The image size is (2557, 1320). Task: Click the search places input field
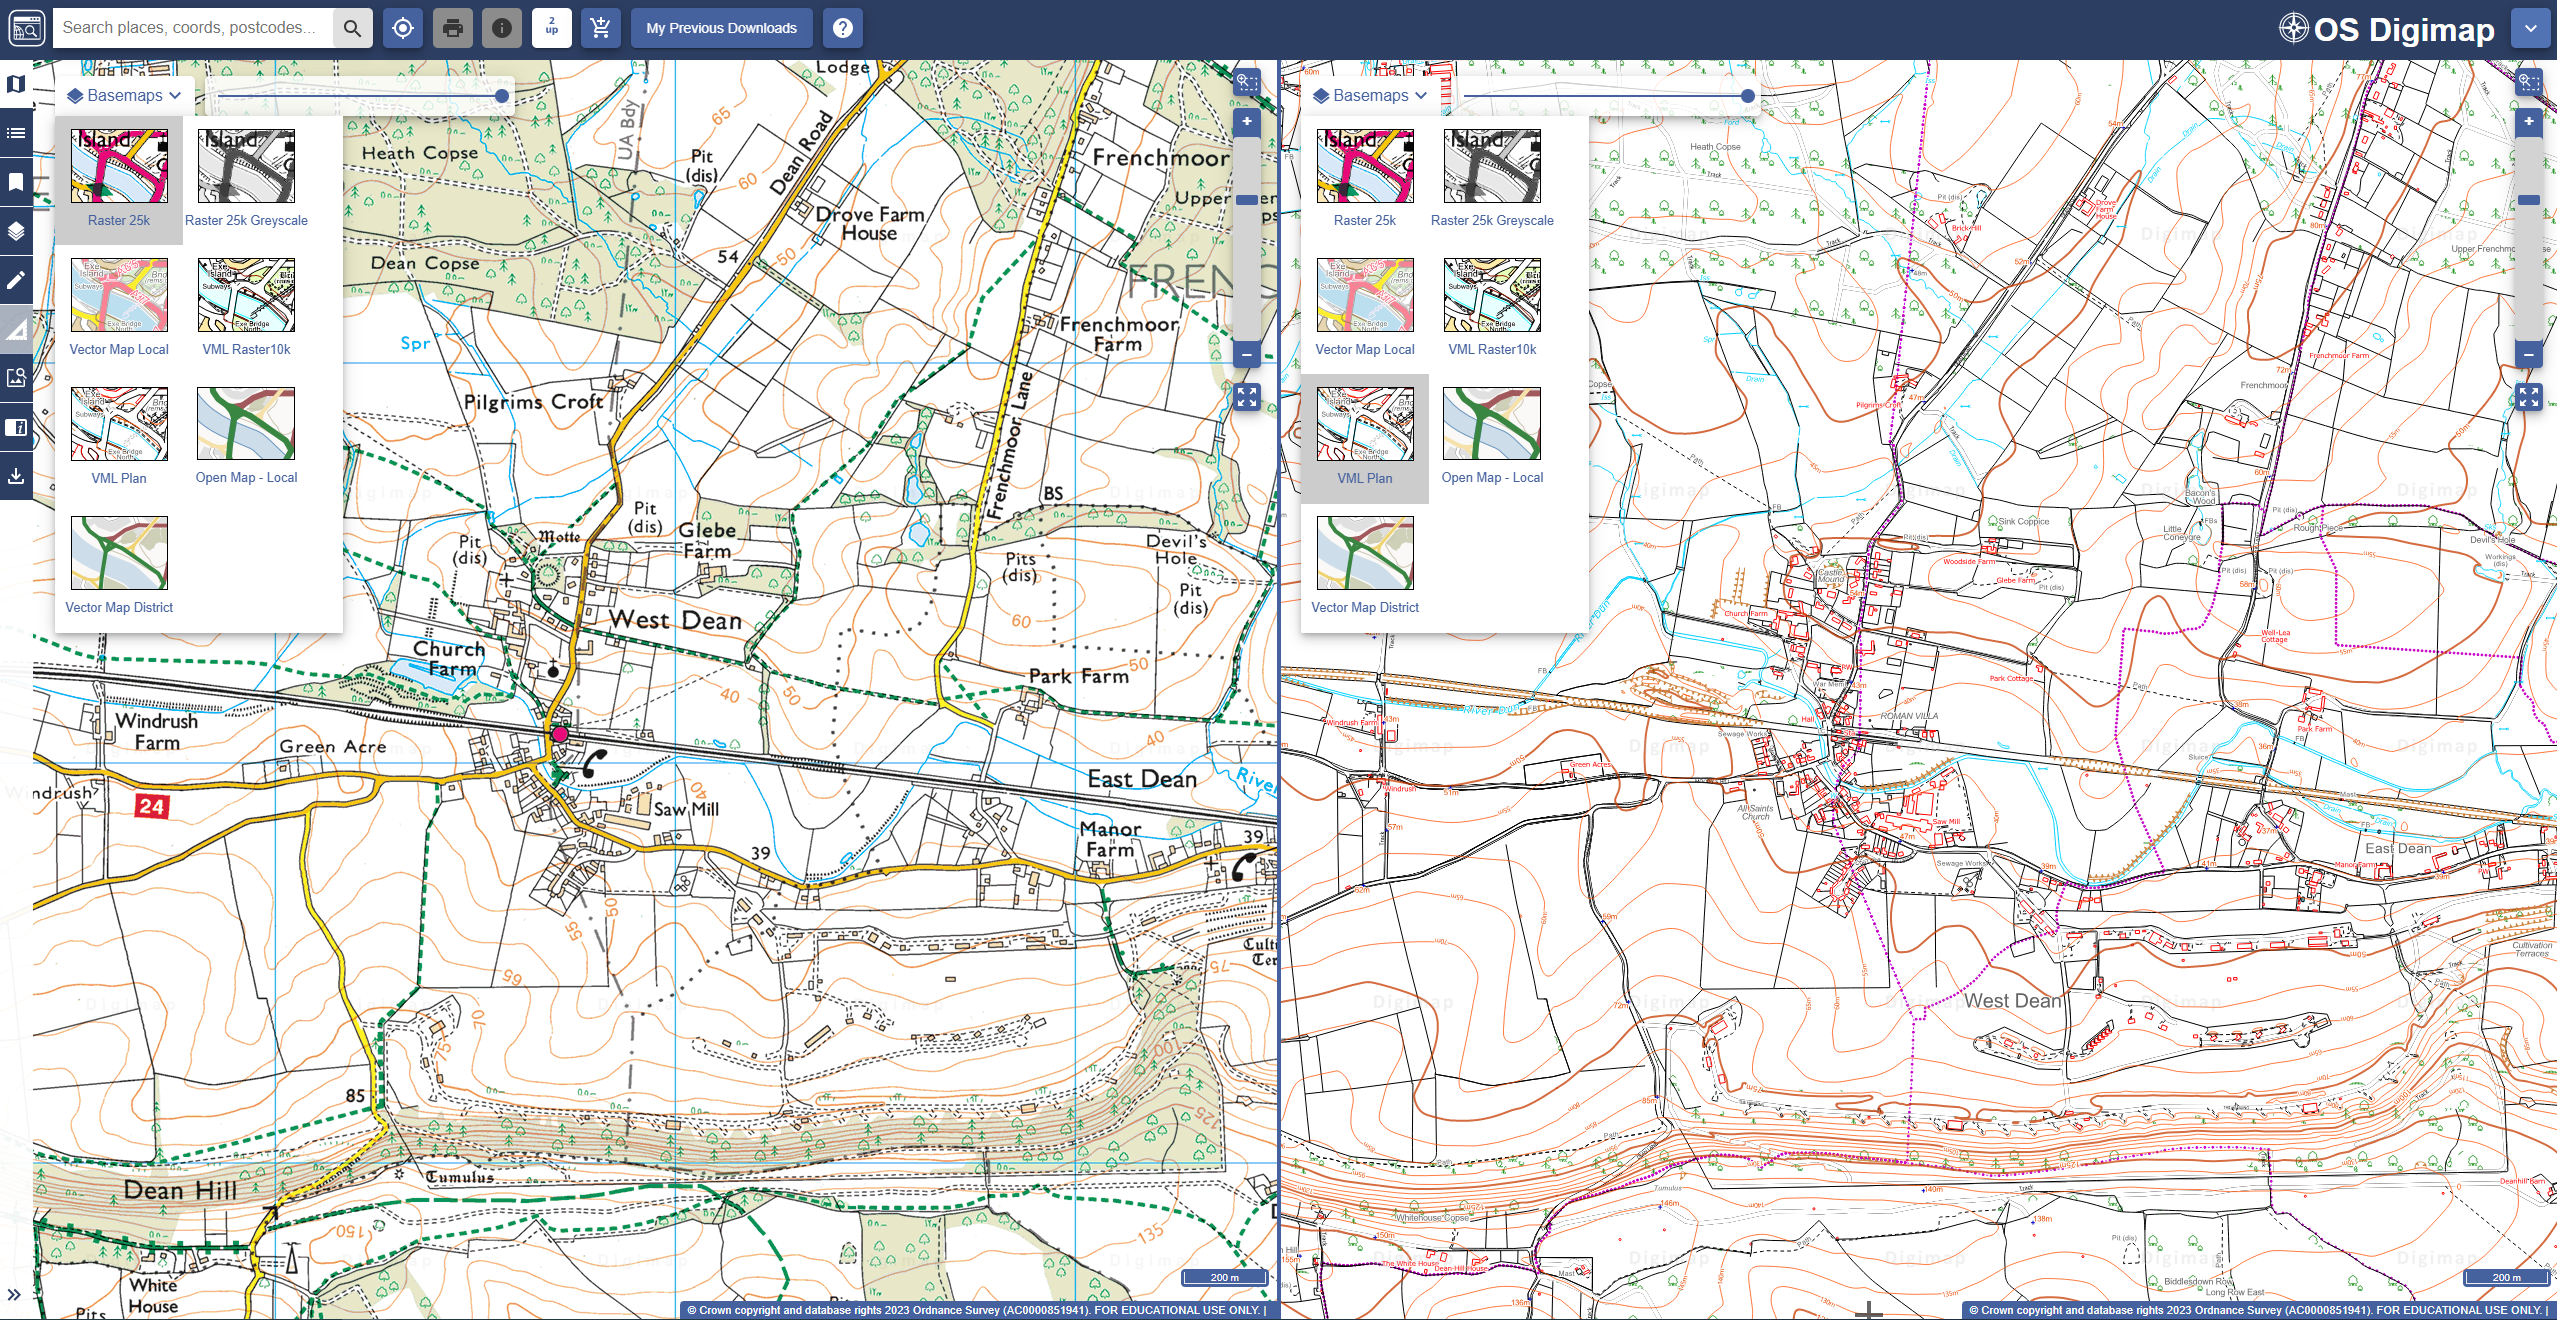[x=192, y=28]
